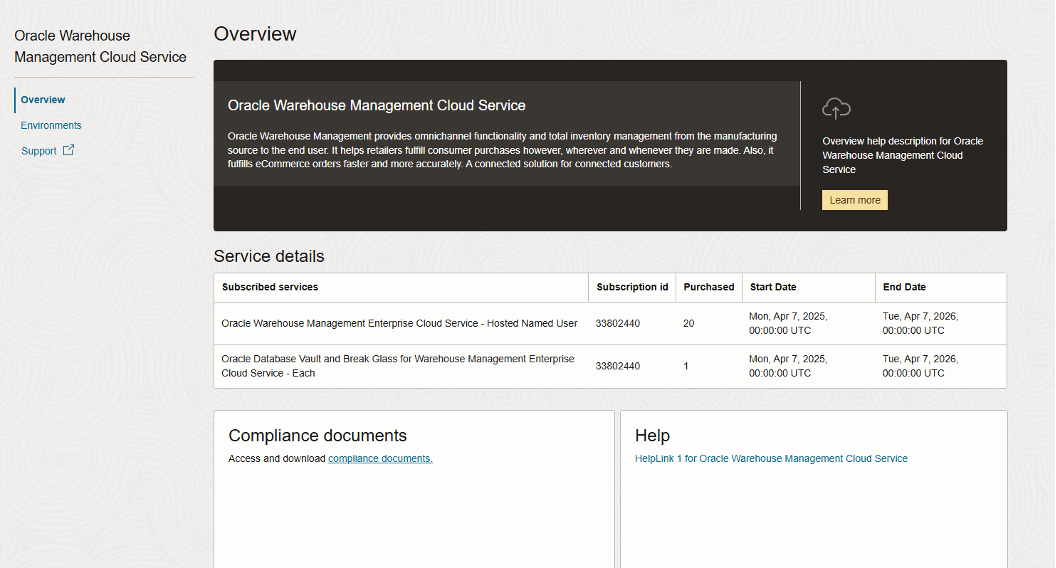Go to the Environments section
The width and height of the screenshot is (1056, 568).
tap(51, 125)
